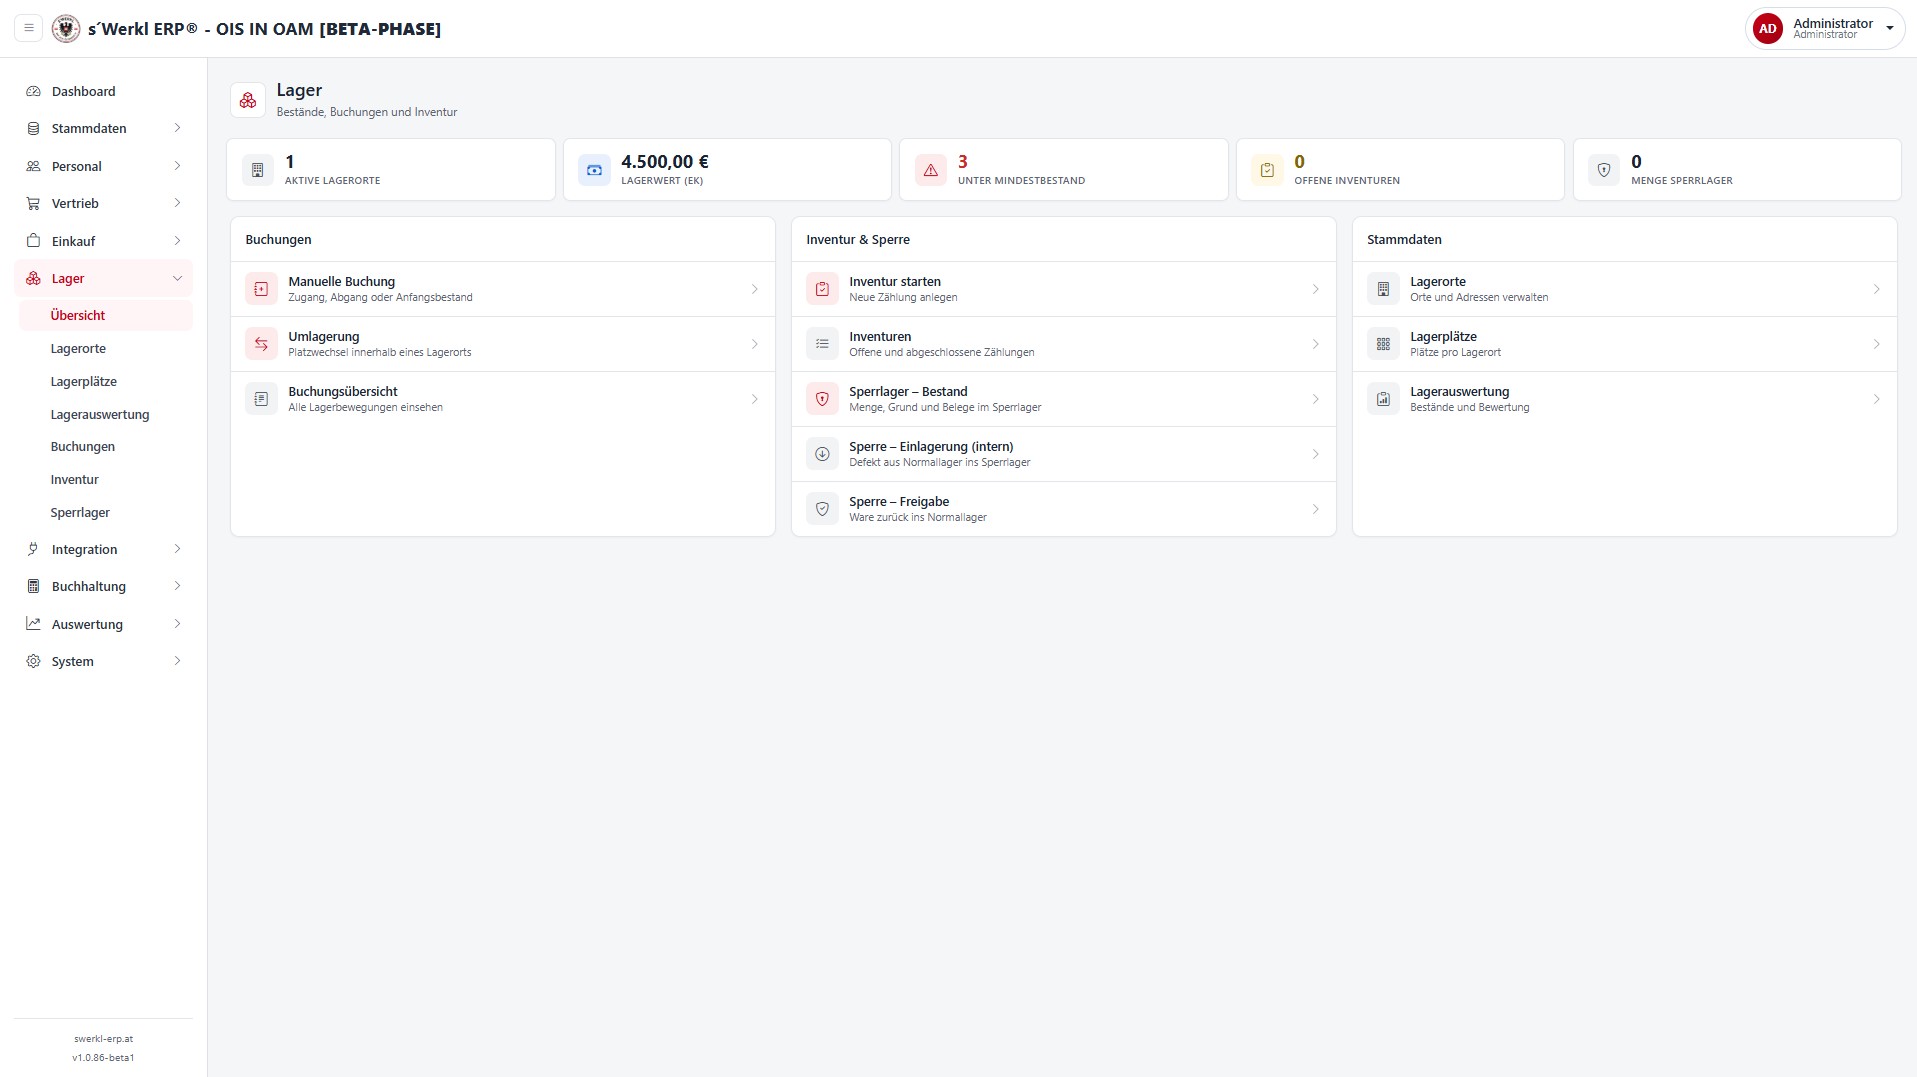
Task: Click the Menge Sperrlager statistic card
Action: pyautogui.click(x=1737, y=170)
